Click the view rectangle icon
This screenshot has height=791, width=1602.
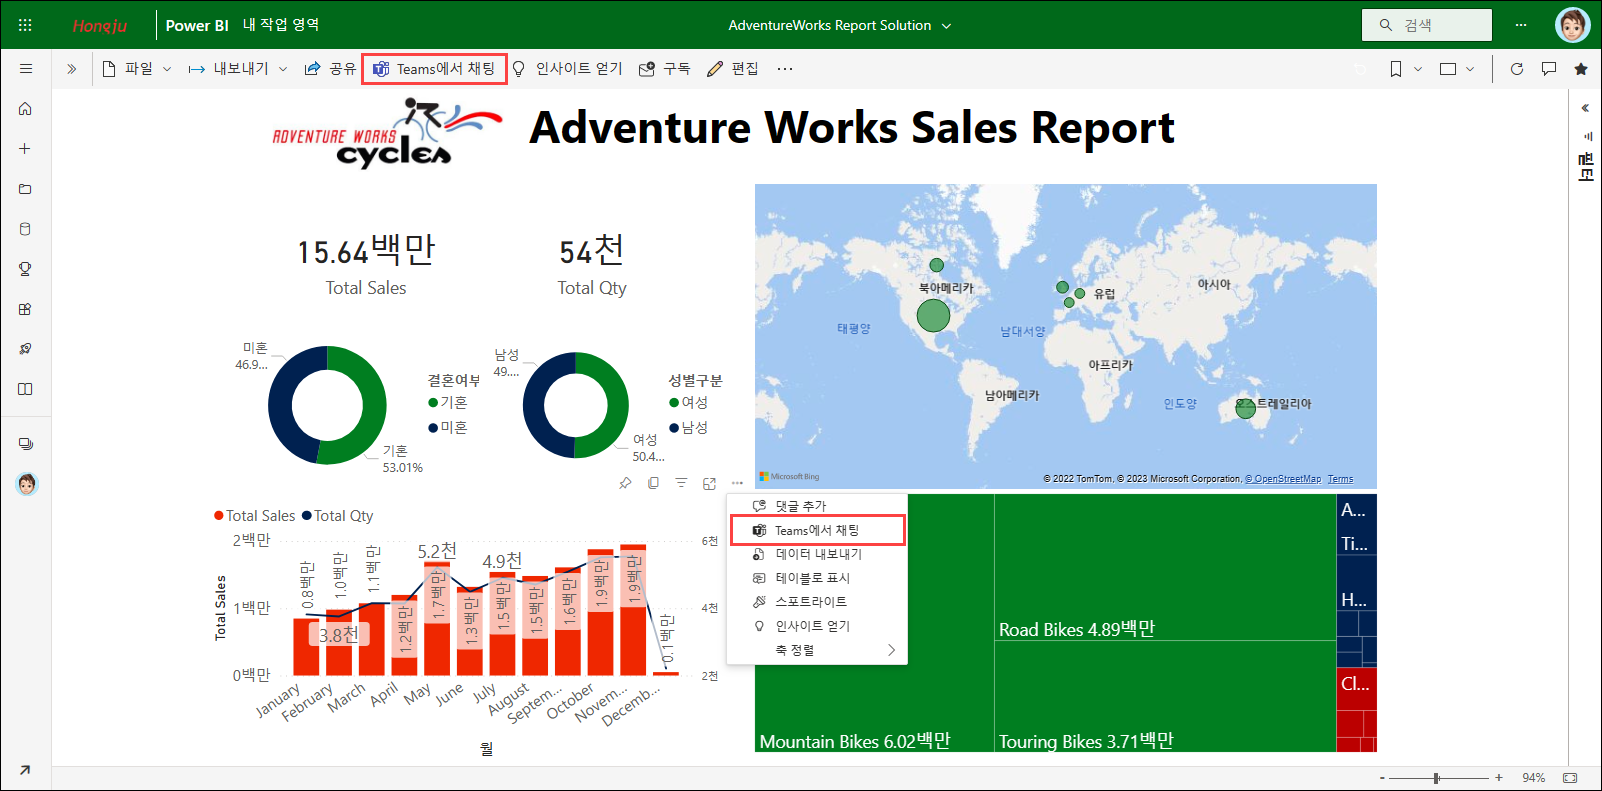(x=1448, y=69)
